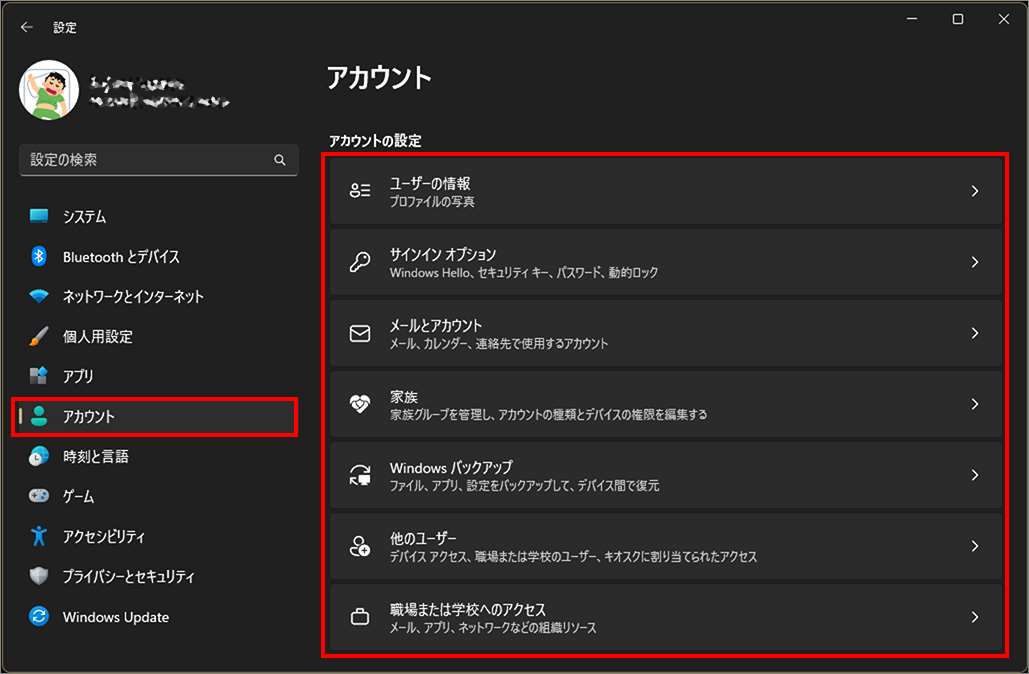This screenshot has height=674, width=1029.
Task: Click the briefcase icon for 職場または学校へのアクセス
Action: click(360, 617)
